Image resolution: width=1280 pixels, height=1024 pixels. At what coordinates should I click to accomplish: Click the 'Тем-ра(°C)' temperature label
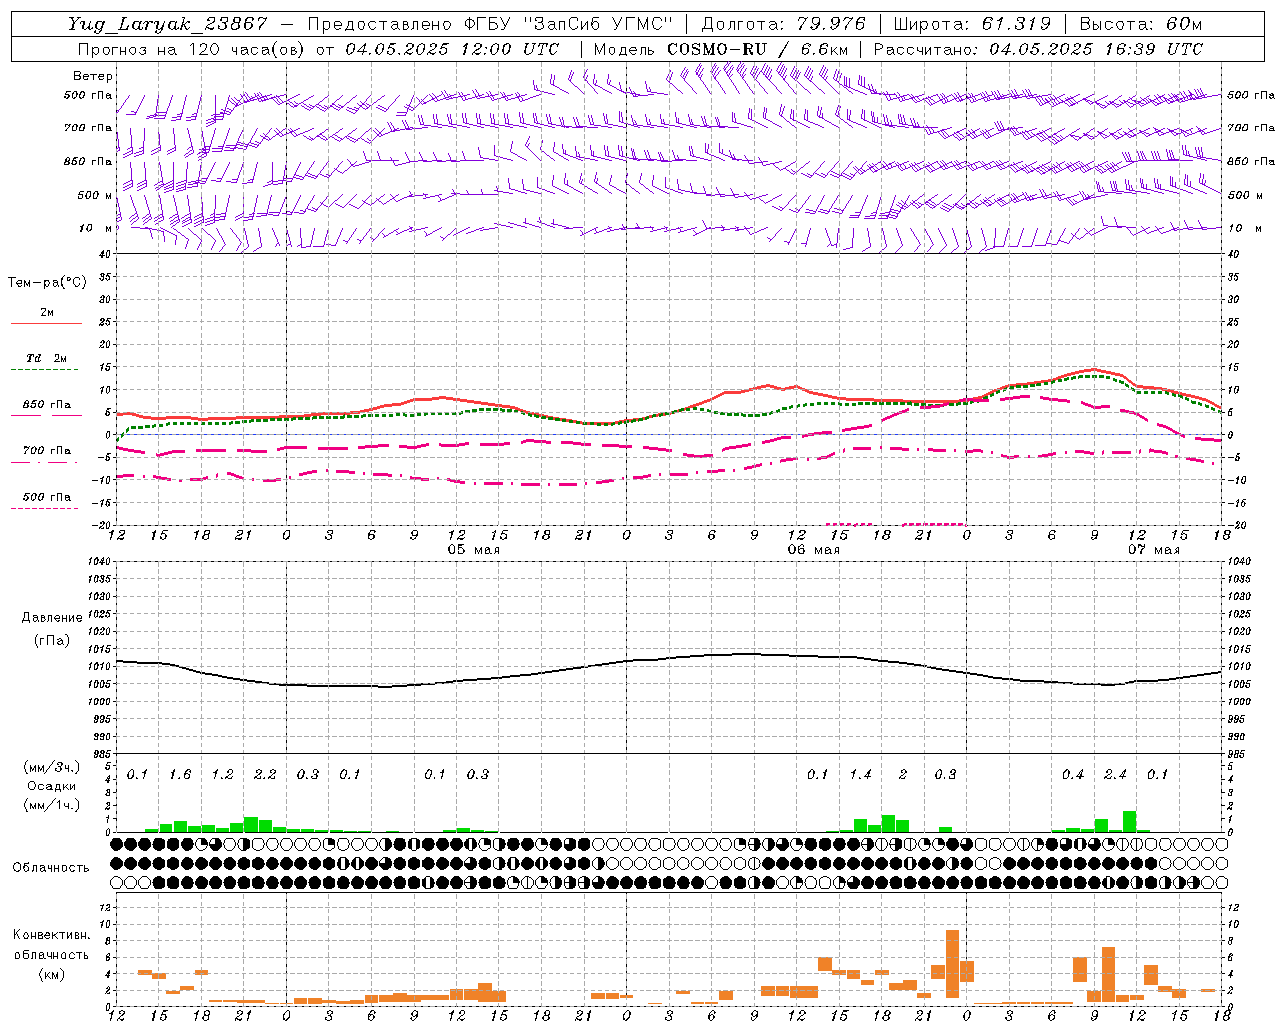click(x=47, y=283)
